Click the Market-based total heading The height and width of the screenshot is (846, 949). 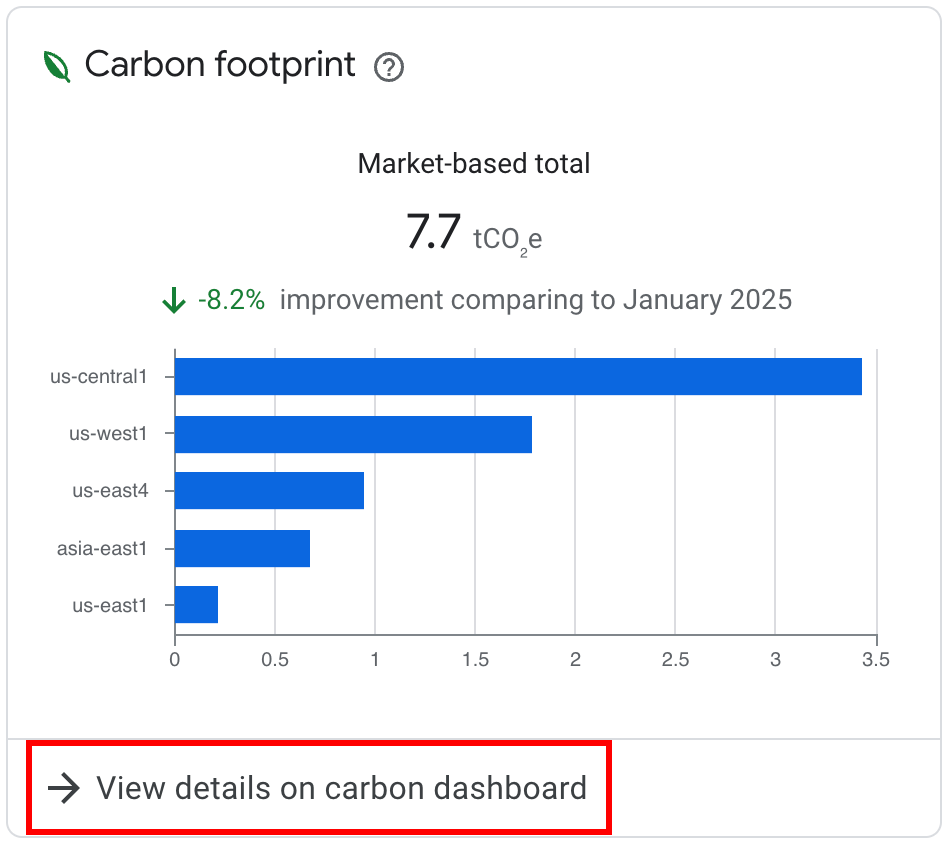click(473, 163)
